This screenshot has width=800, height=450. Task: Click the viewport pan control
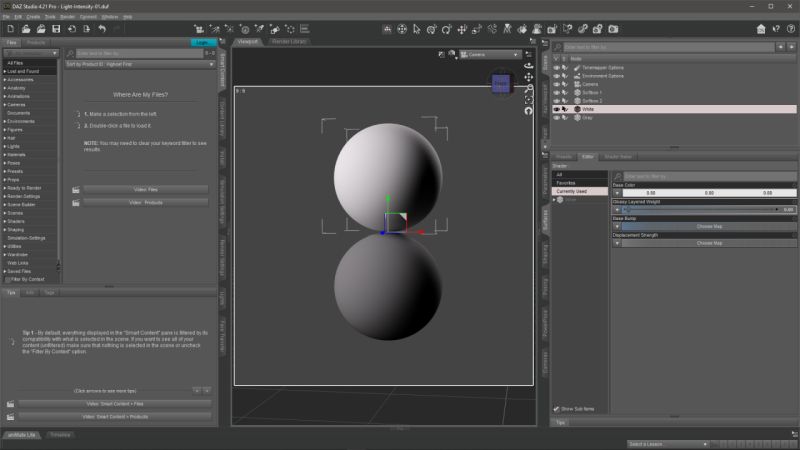(x=529, y=77)
